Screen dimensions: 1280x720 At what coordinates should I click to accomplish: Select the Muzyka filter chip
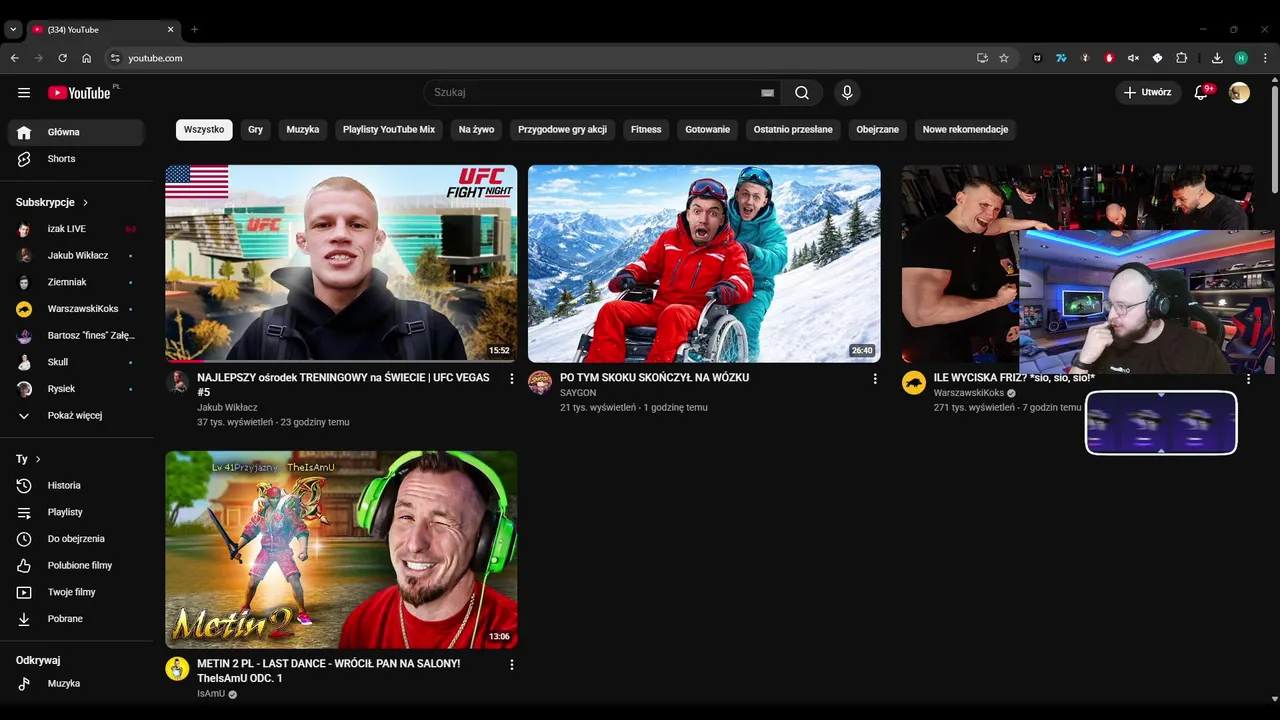303,130
